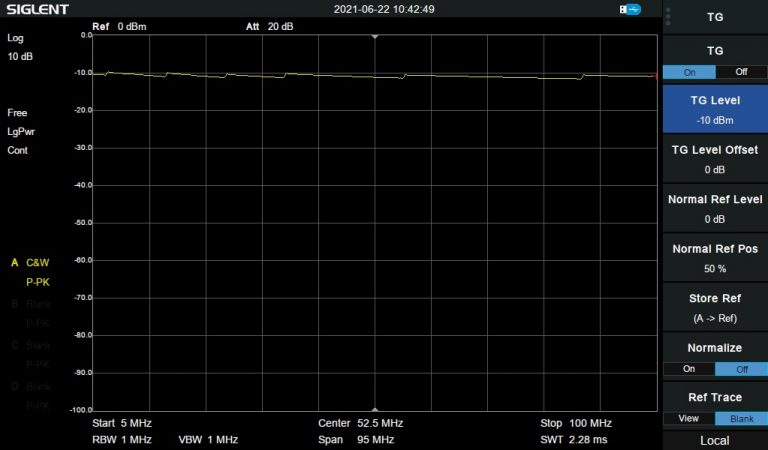The image size is (768, 450).
Task: Click the bottom center marker triangle on the grid
Action: point(375,409)
